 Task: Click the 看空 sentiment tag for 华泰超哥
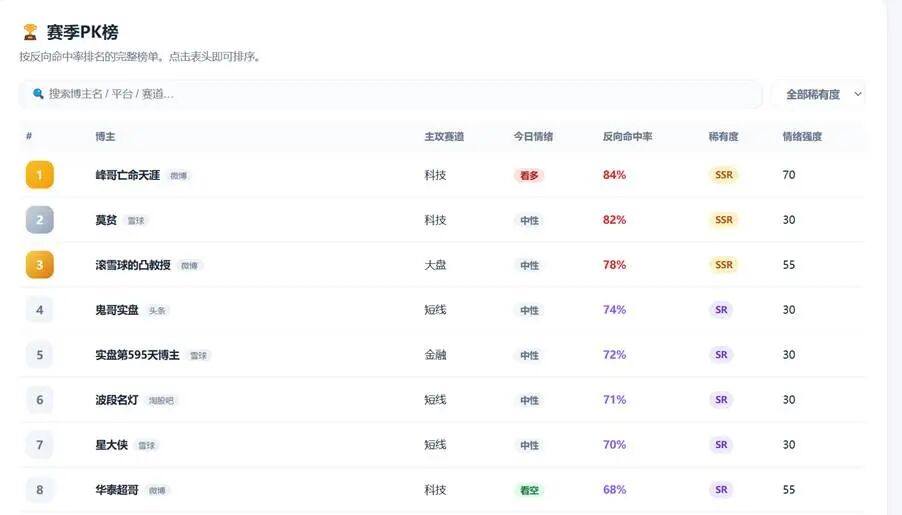click(529, 490)
